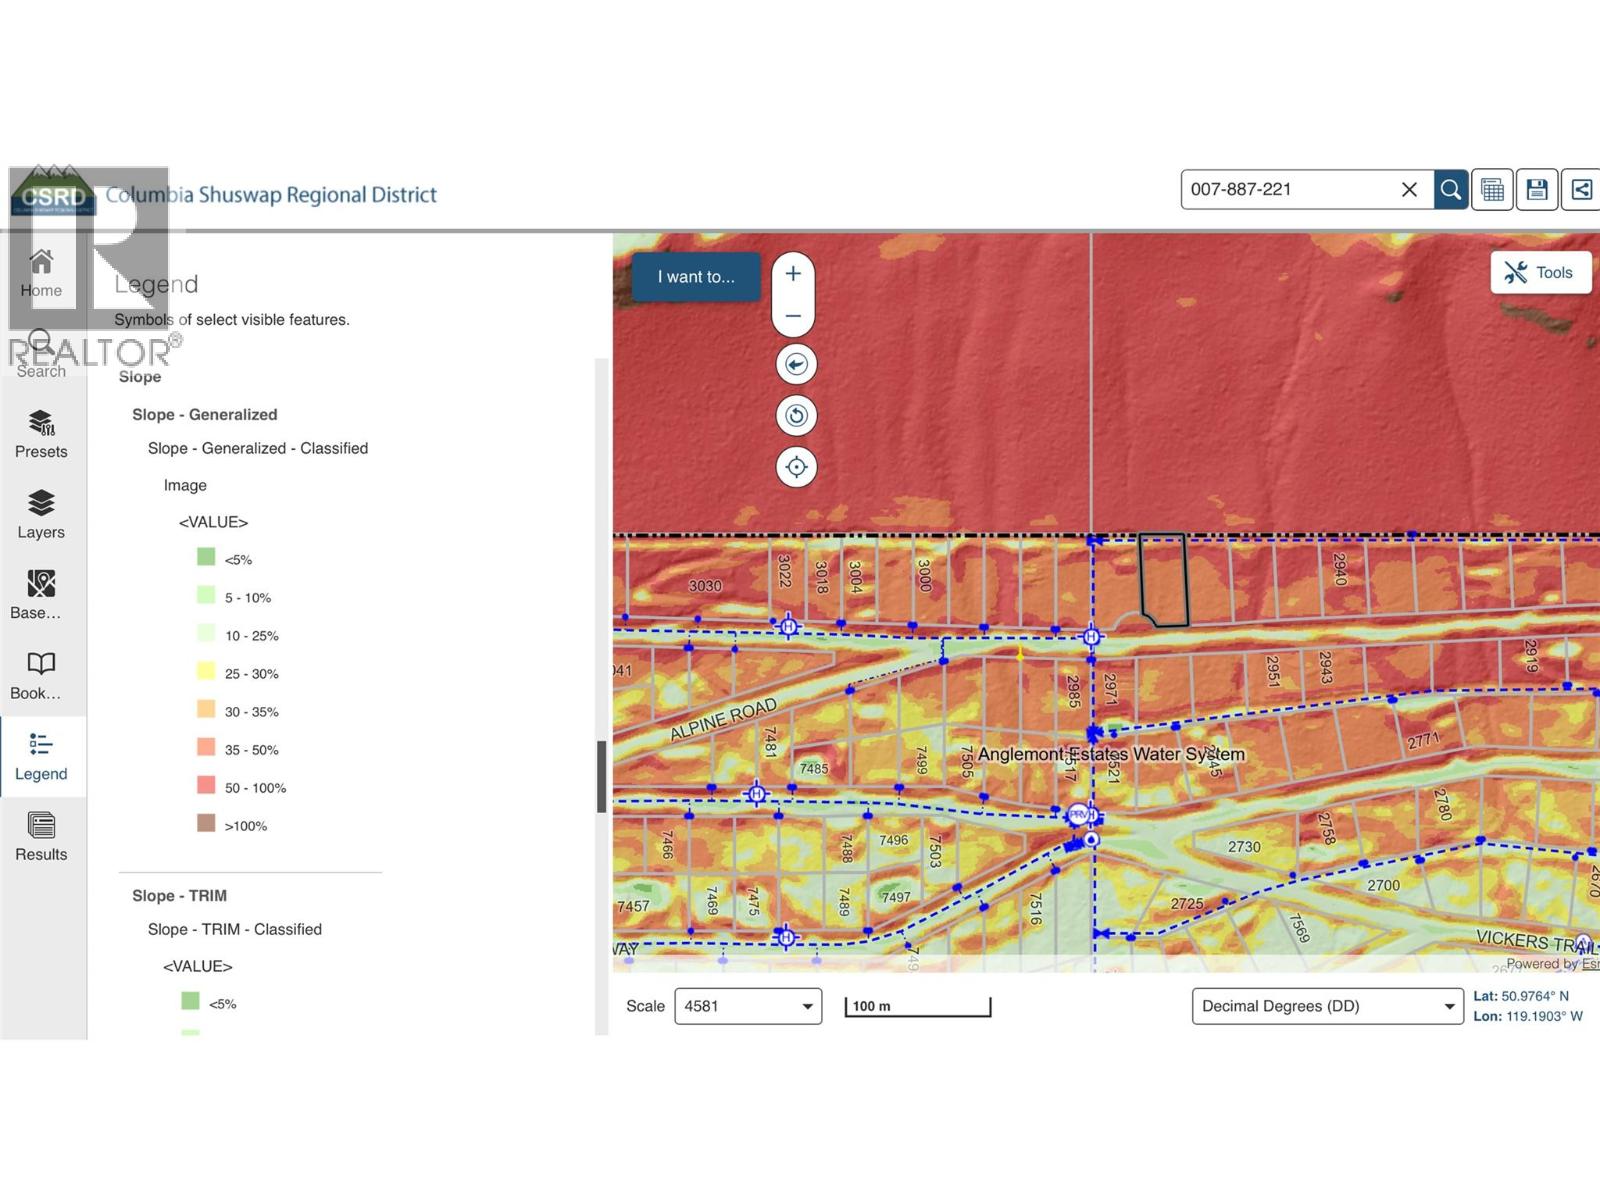Click parcel 2725 on the map
1600x1200 pixels.
(x=1187, y=903)
